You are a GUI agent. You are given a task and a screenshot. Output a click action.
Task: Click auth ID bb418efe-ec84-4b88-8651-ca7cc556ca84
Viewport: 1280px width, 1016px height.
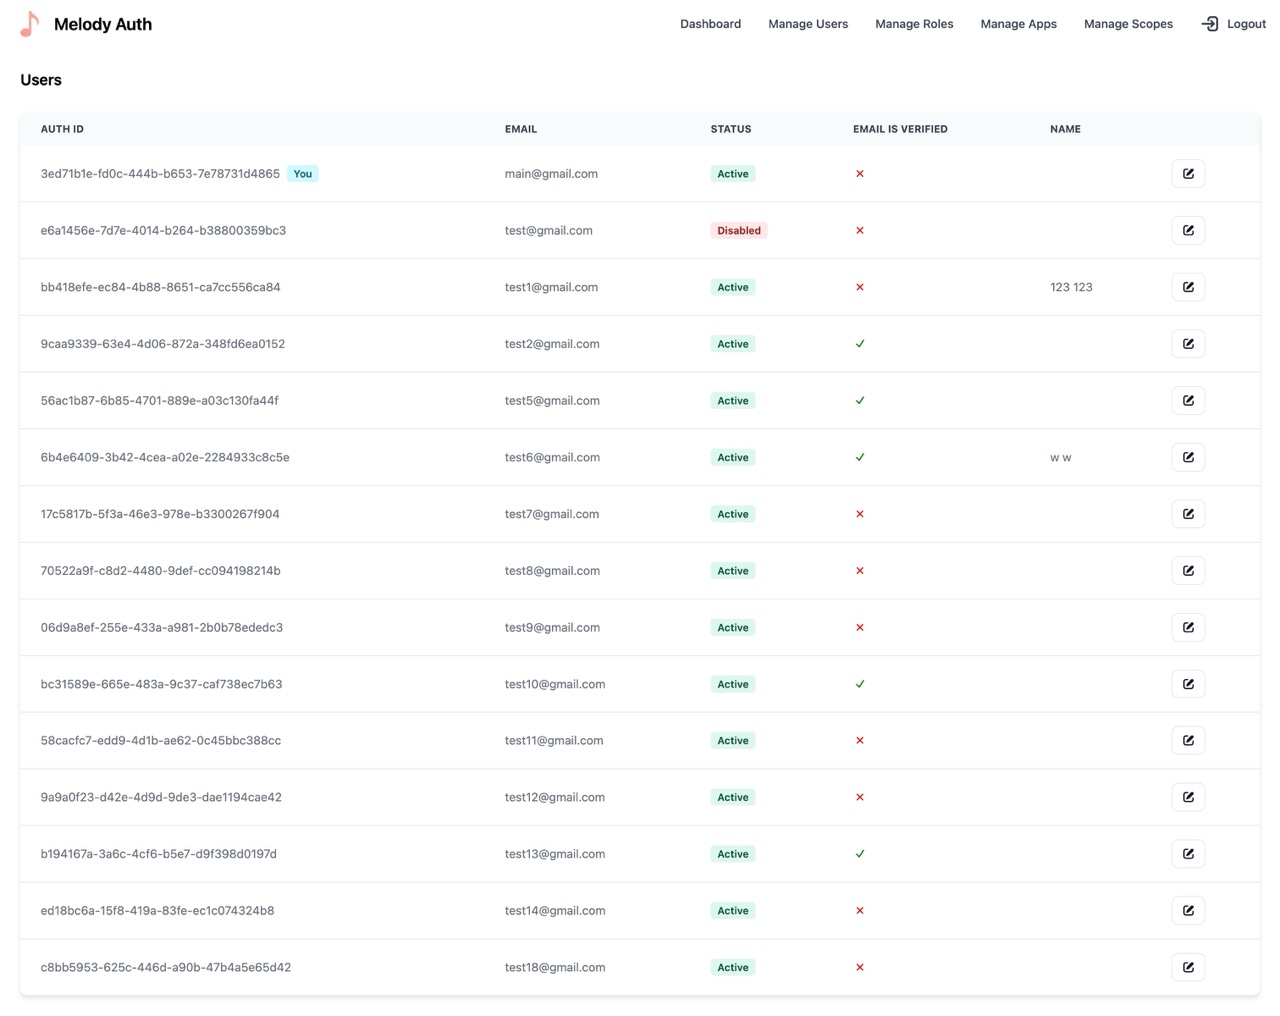(x=160, y=287)
